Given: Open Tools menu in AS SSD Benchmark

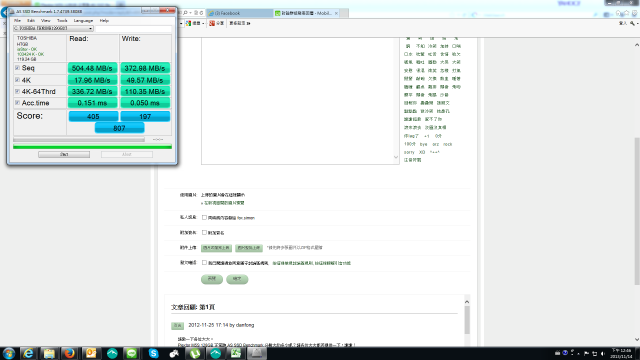Looking at the screenshot, I should tap(62, 20).
